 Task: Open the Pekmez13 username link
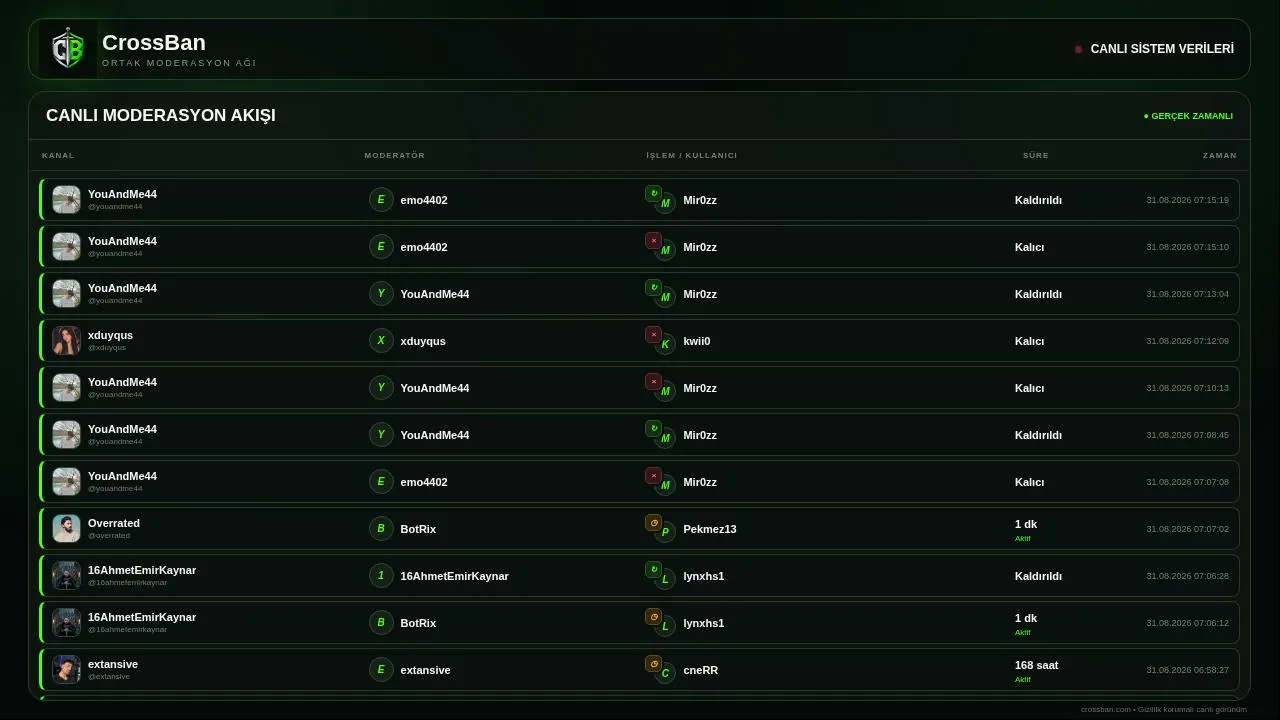click(x=709, y=529)
